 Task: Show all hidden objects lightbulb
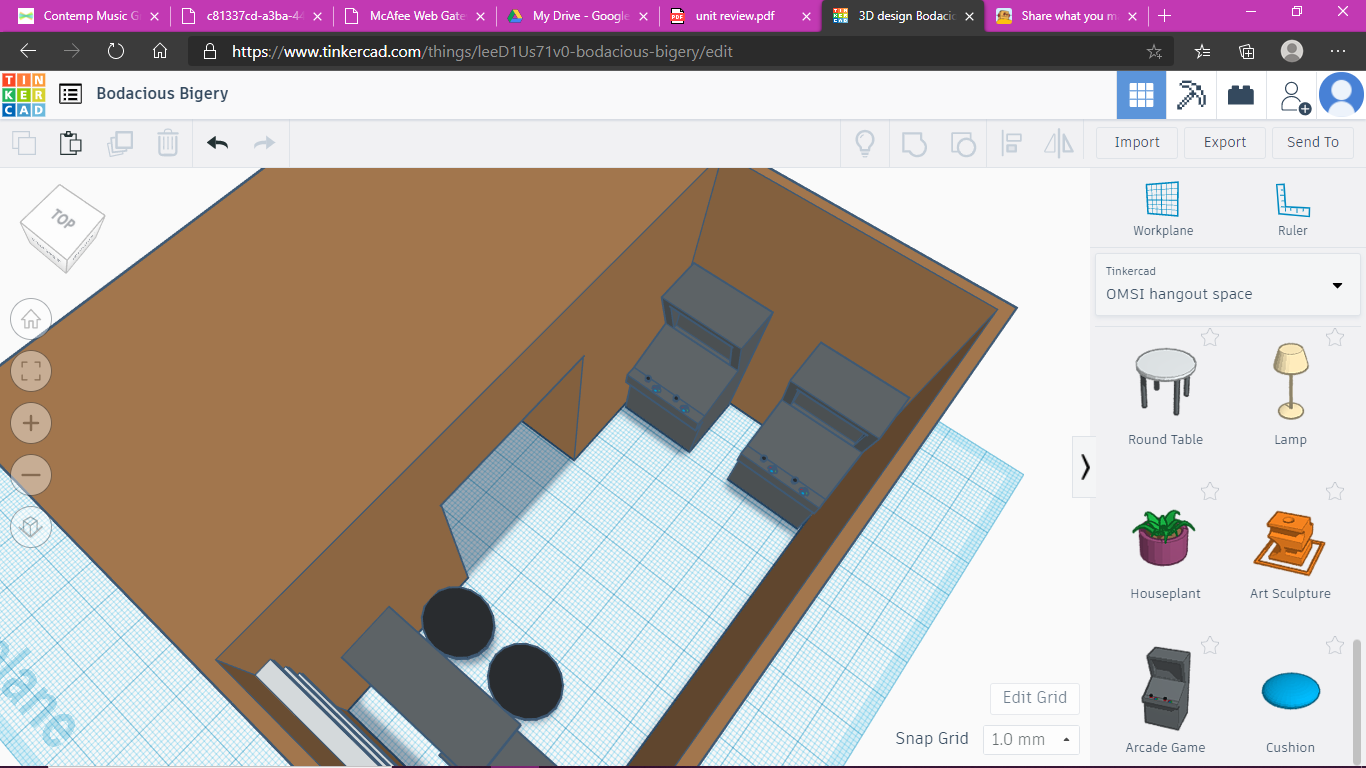tap(865, 143)
